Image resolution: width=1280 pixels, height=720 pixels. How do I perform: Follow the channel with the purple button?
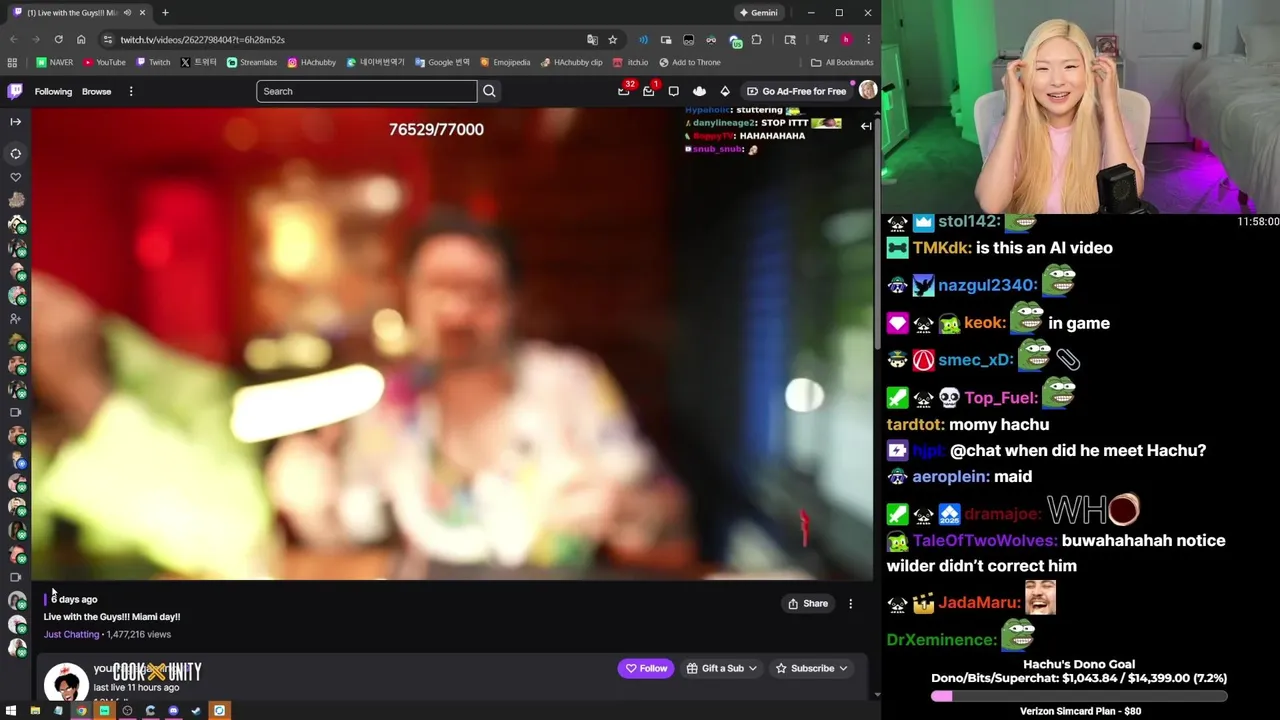click(646, 668)
